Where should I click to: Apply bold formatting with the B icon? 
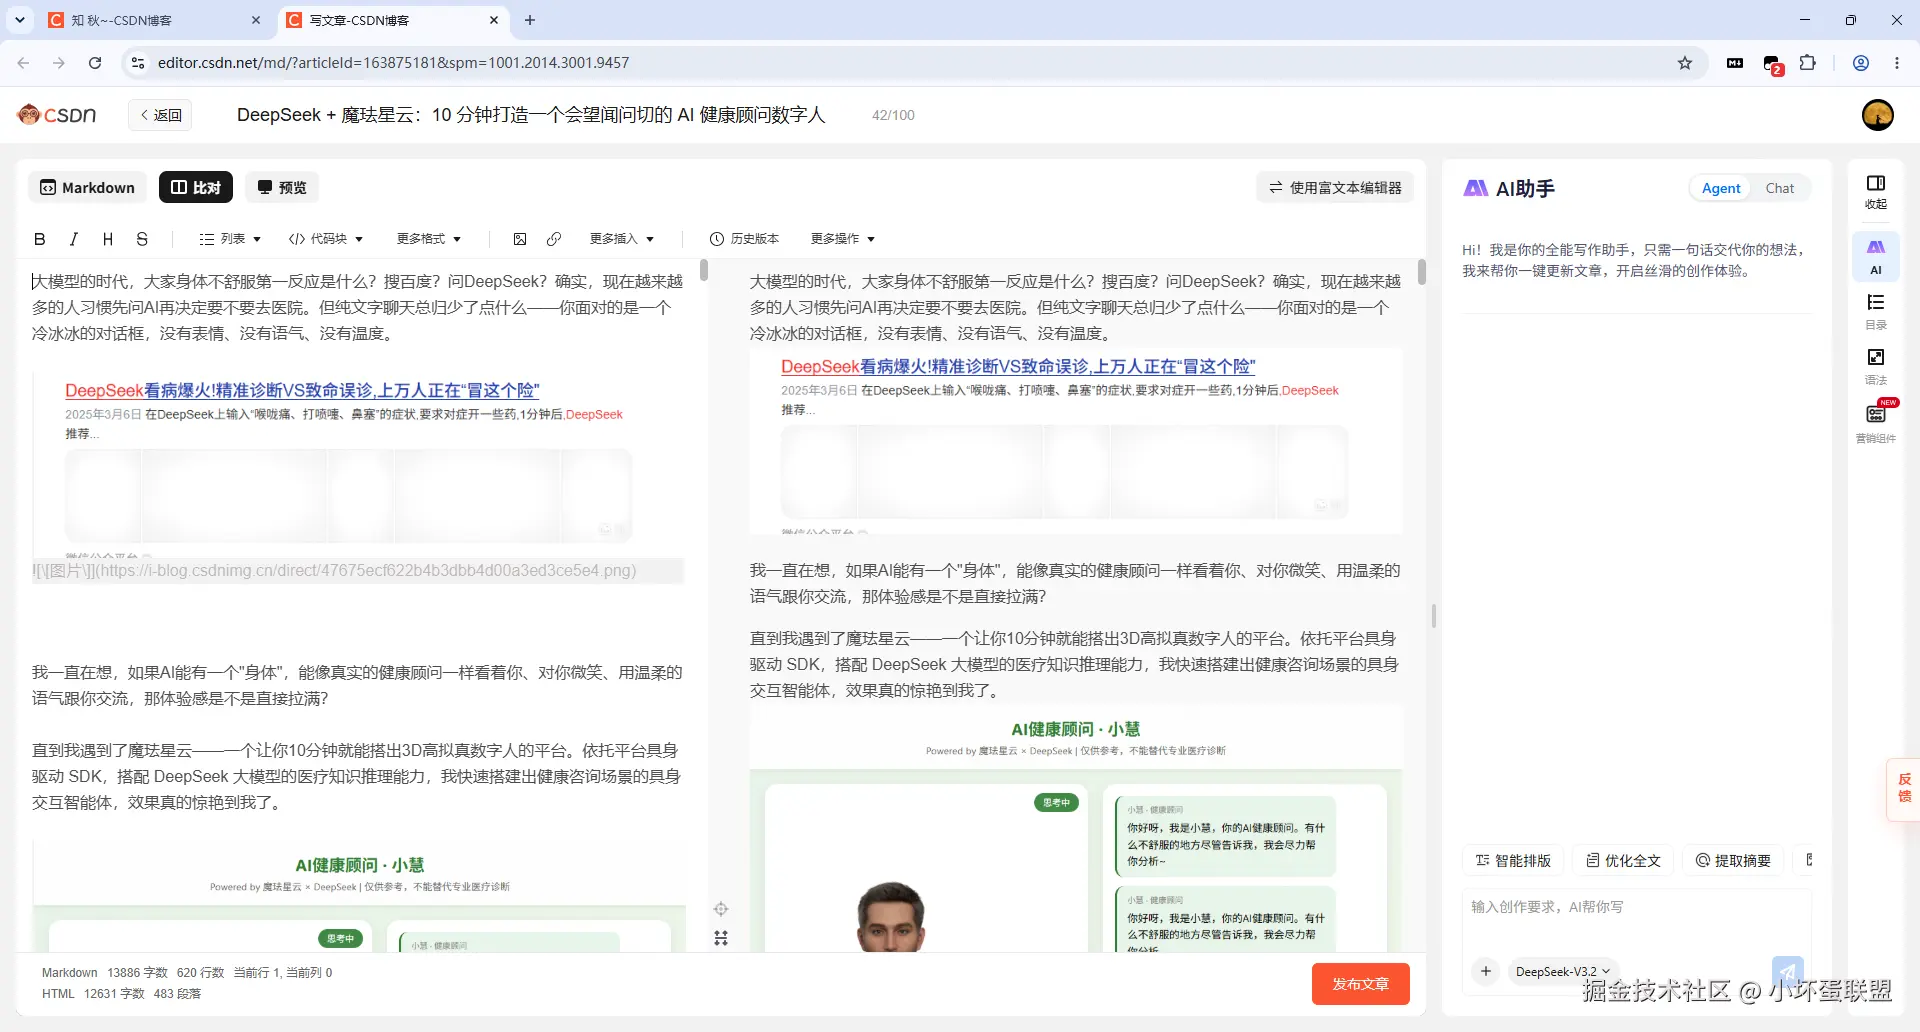[39, 239]
